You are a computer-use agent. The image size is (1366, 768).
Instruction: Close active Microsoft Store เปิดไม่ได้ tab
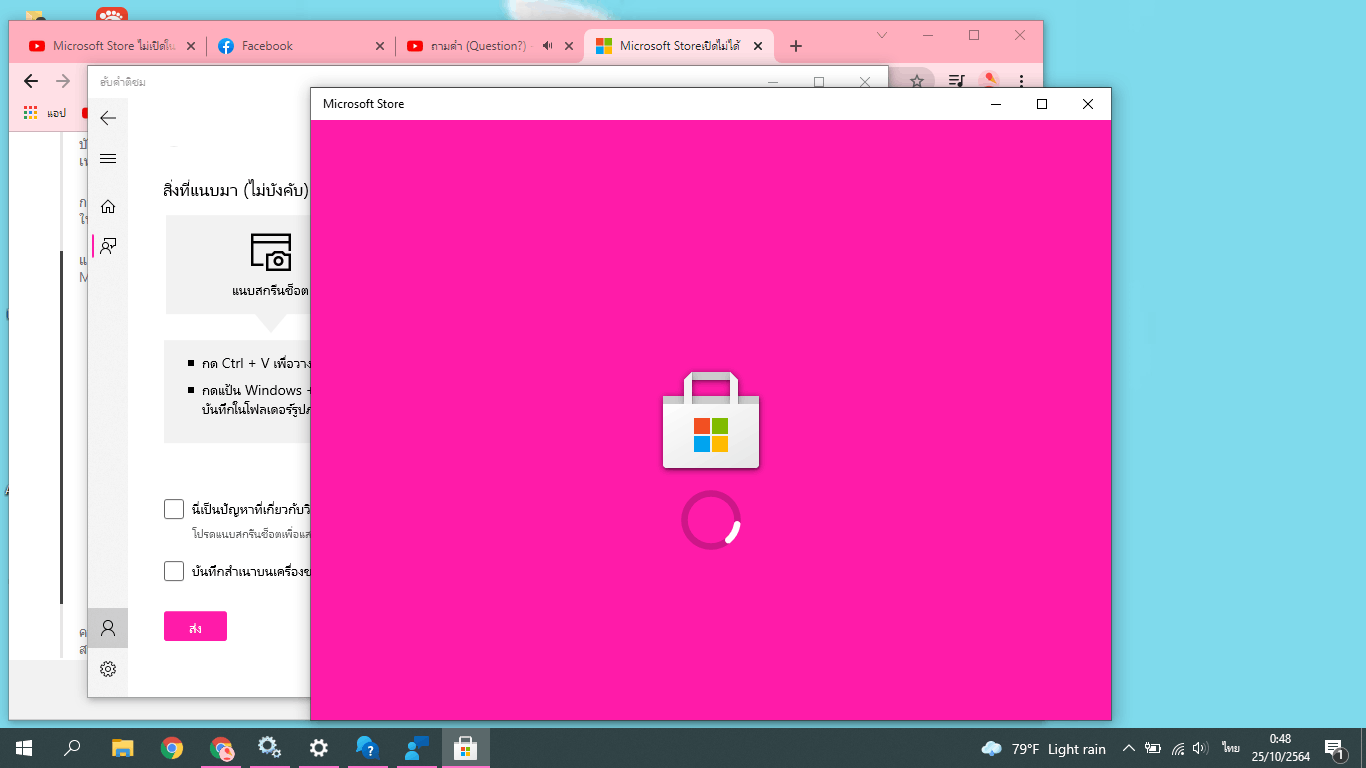[758, 46]
